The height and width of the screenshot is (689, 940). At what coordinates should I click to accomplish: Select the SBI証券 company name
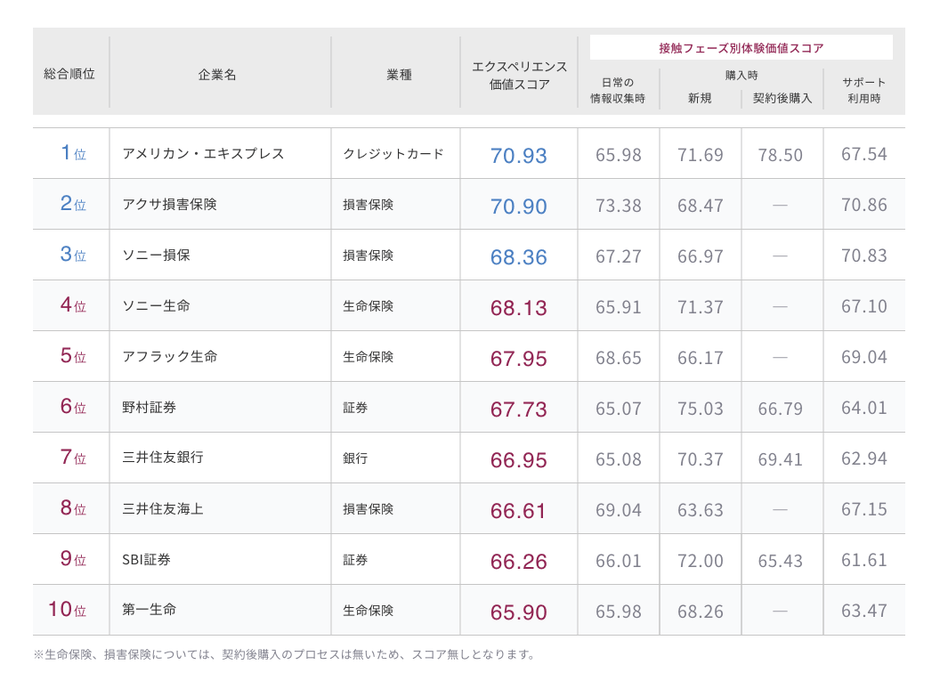(x=146, y=559)
